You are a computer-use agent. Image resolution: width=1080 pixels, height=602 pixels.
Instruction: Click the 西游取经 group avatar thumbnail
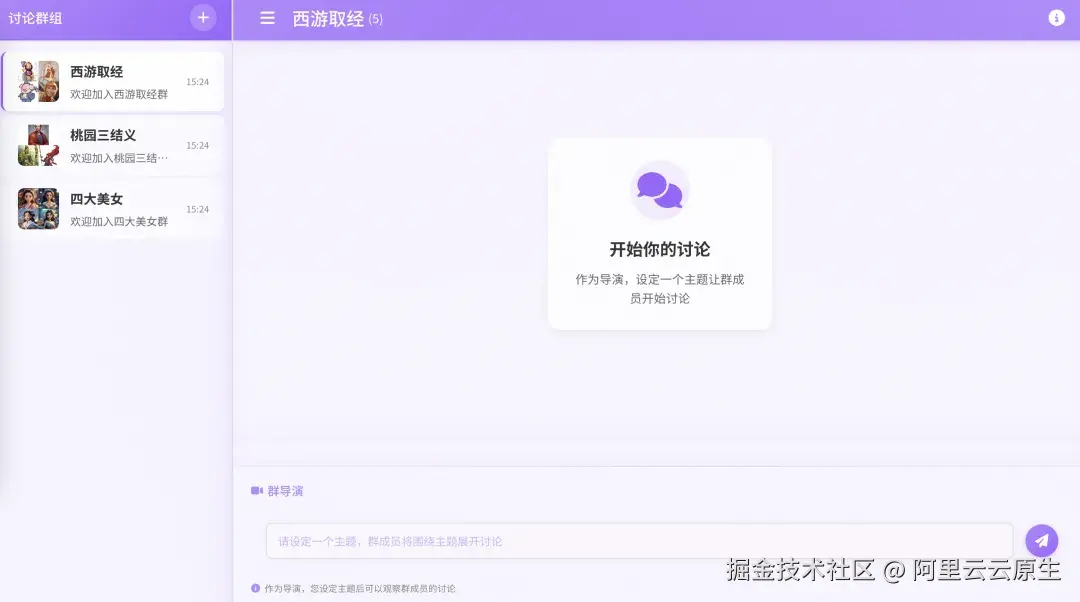click(x=39, y=81)
